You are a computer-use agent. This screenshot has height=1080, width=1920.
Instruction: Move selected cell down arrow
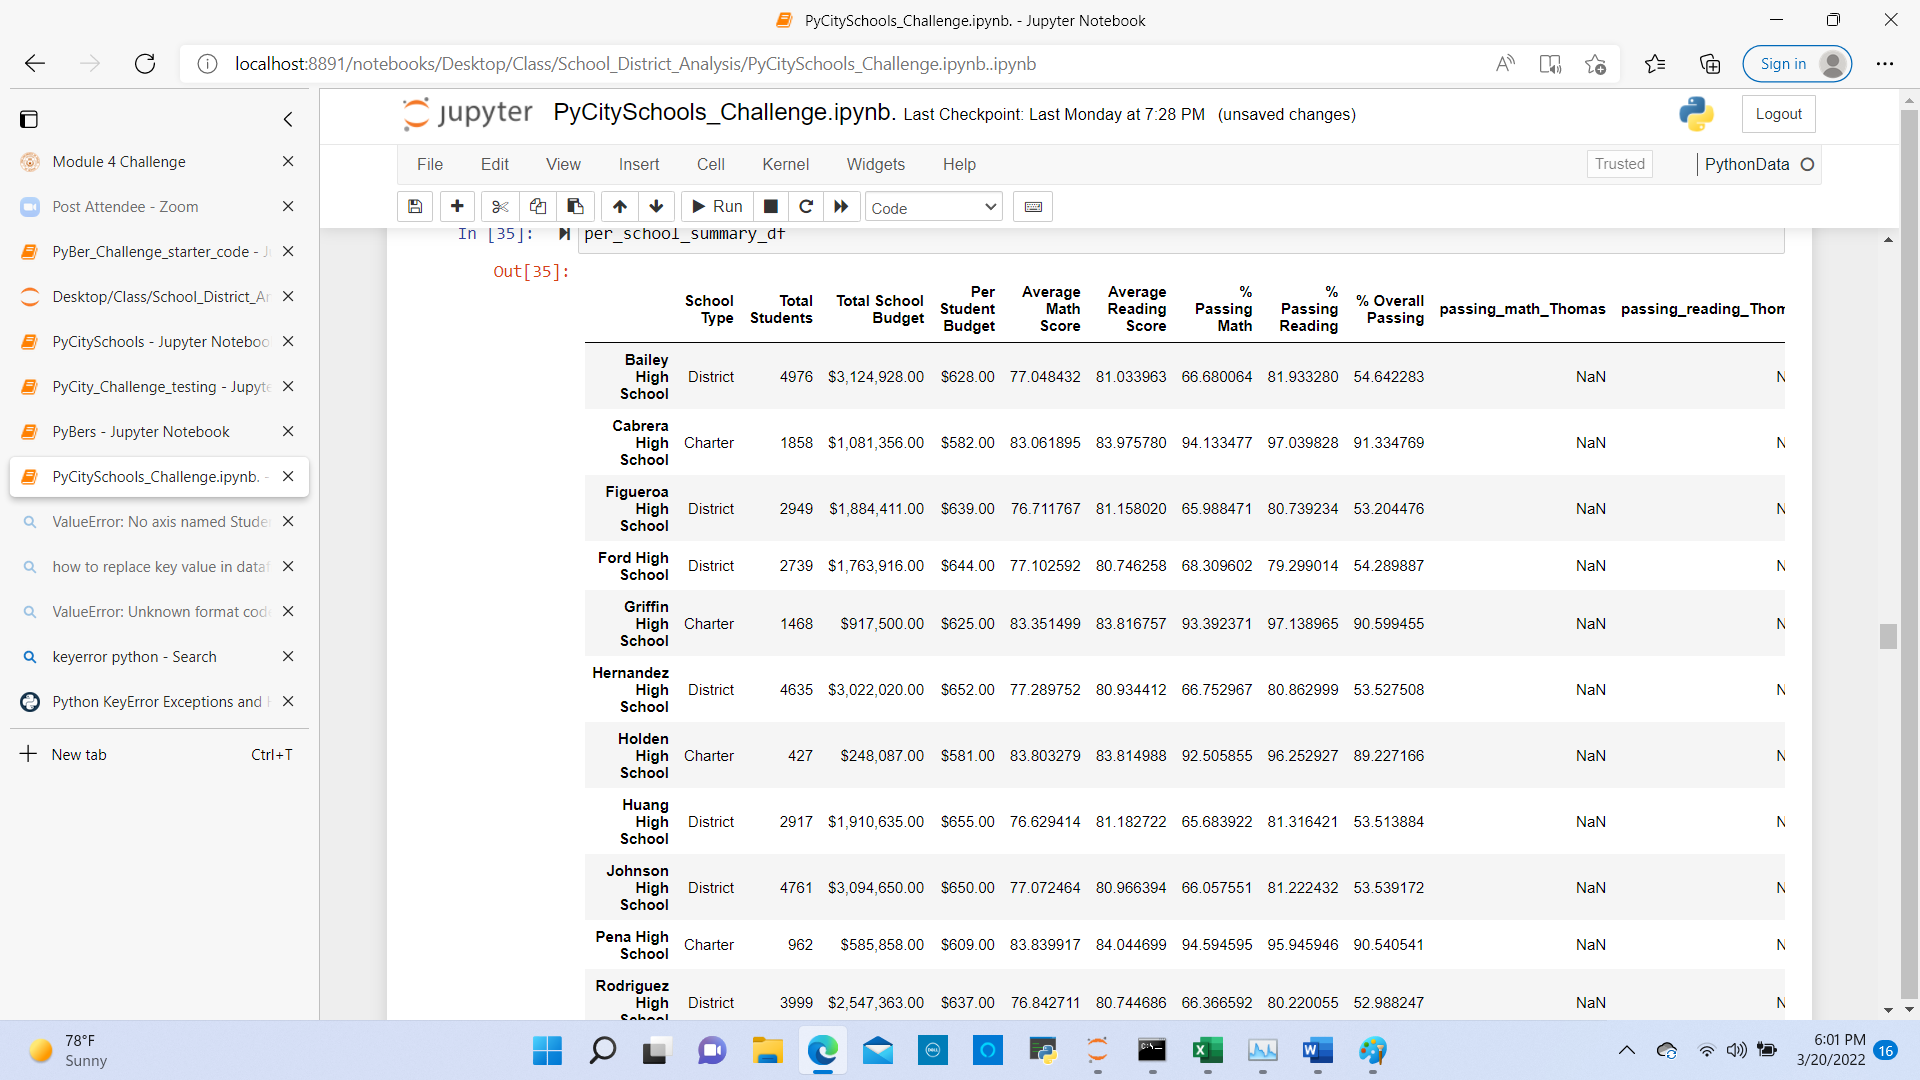[x=656, y=207]
